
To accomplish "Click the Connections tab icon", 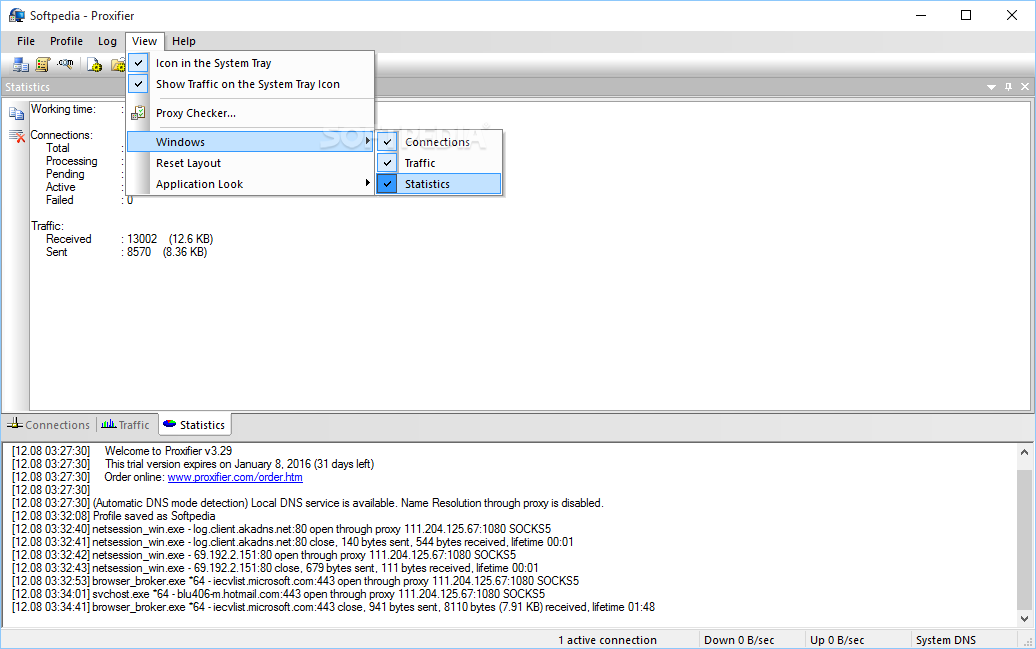I will [x=15, y=424].
